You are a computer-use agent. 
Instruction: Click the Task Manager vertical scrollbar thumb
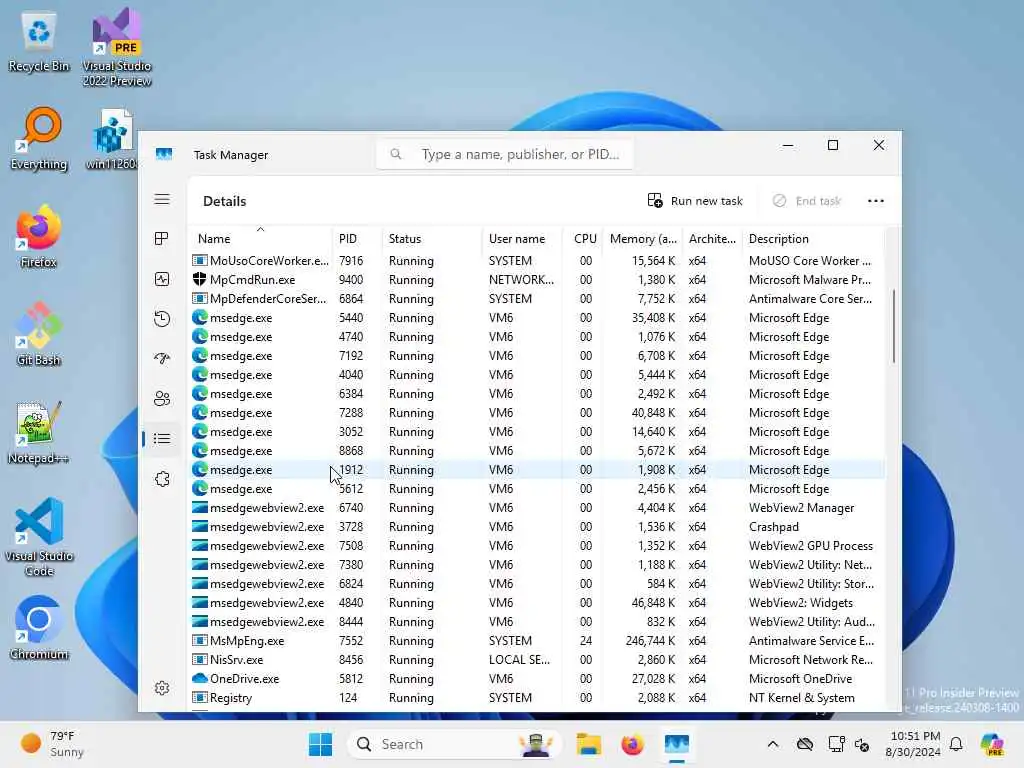893,327
